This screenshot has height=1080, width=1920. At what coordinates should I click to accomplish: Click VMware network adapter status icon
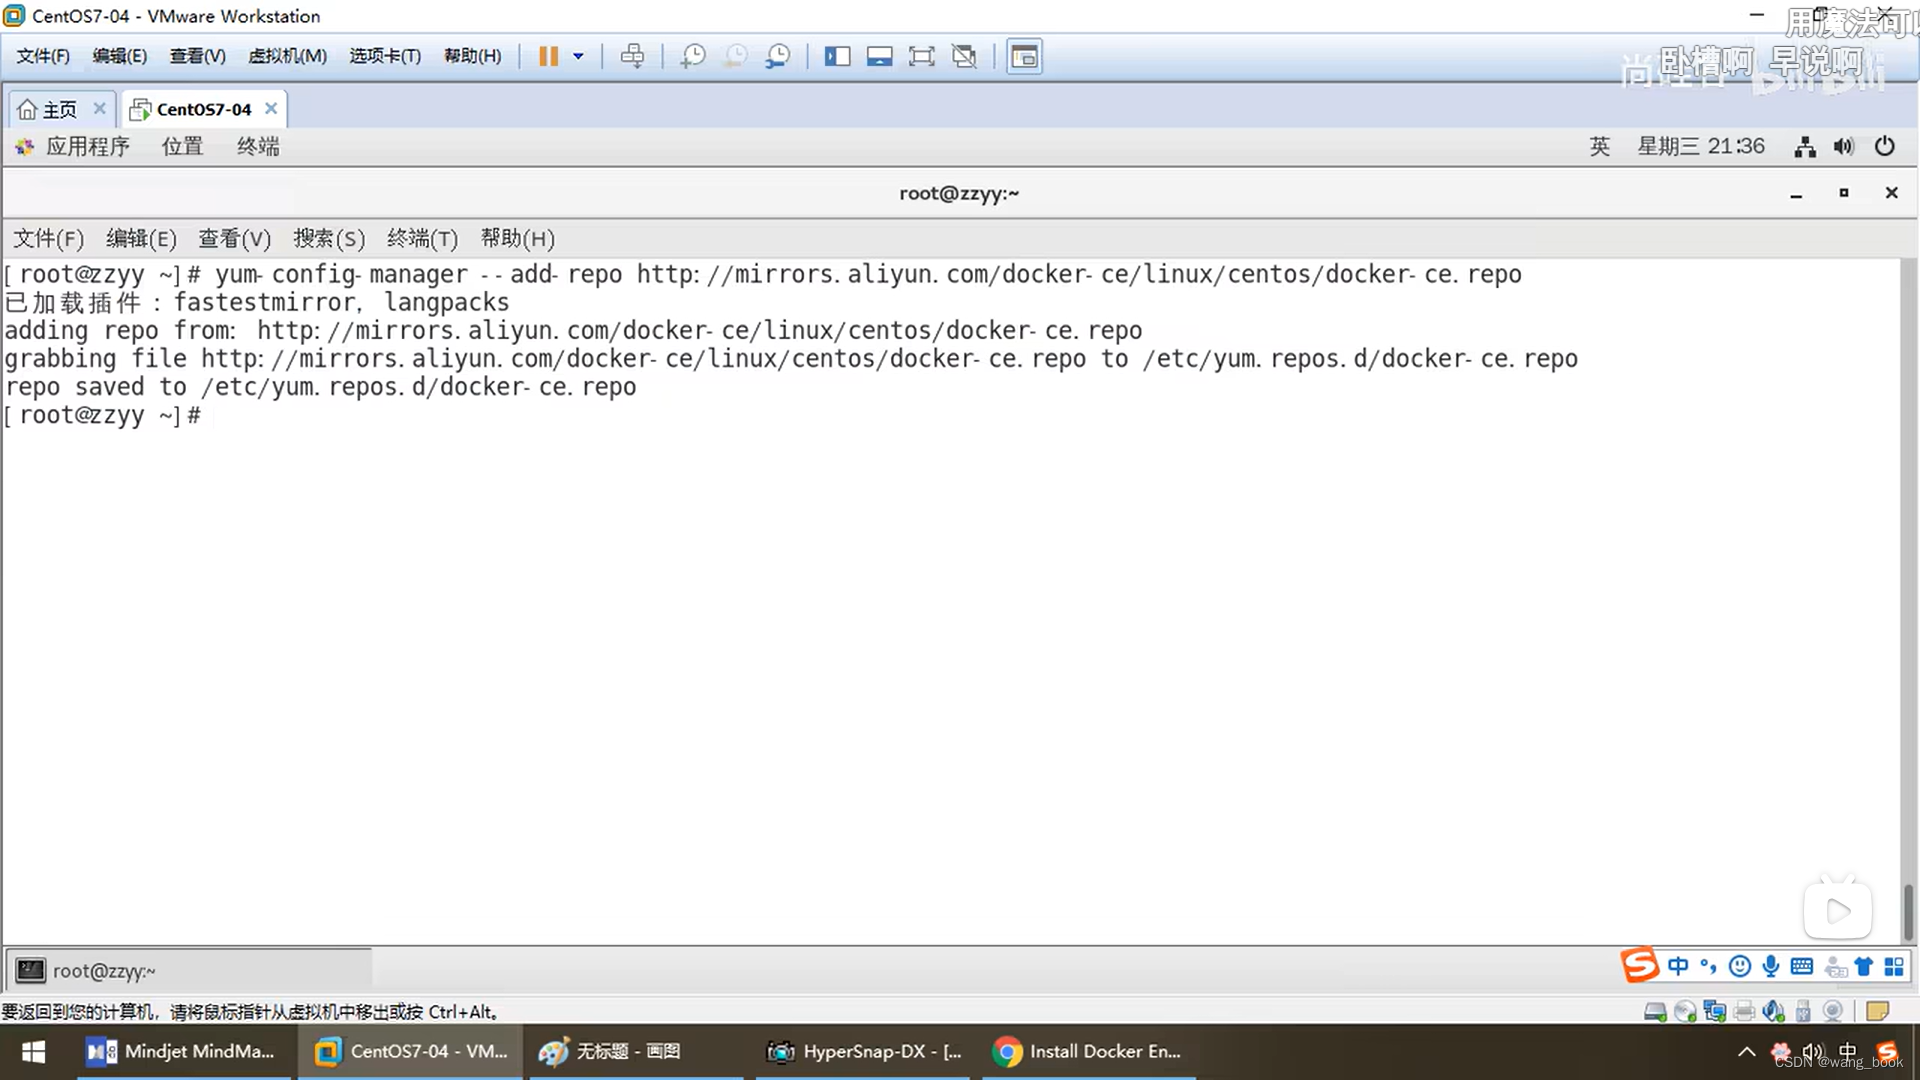1715,1012
